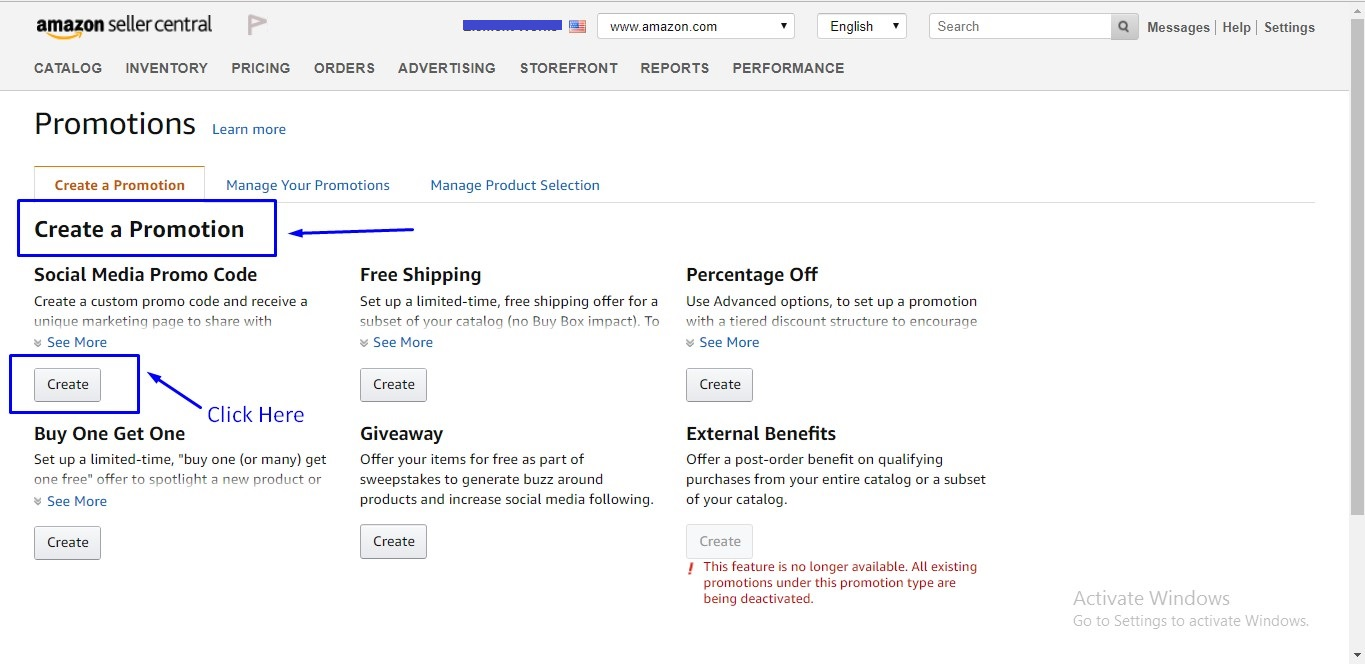Click Create for Percentage Off
Viewport: 1365px width, 664px height.
click(x=720, y=384)
